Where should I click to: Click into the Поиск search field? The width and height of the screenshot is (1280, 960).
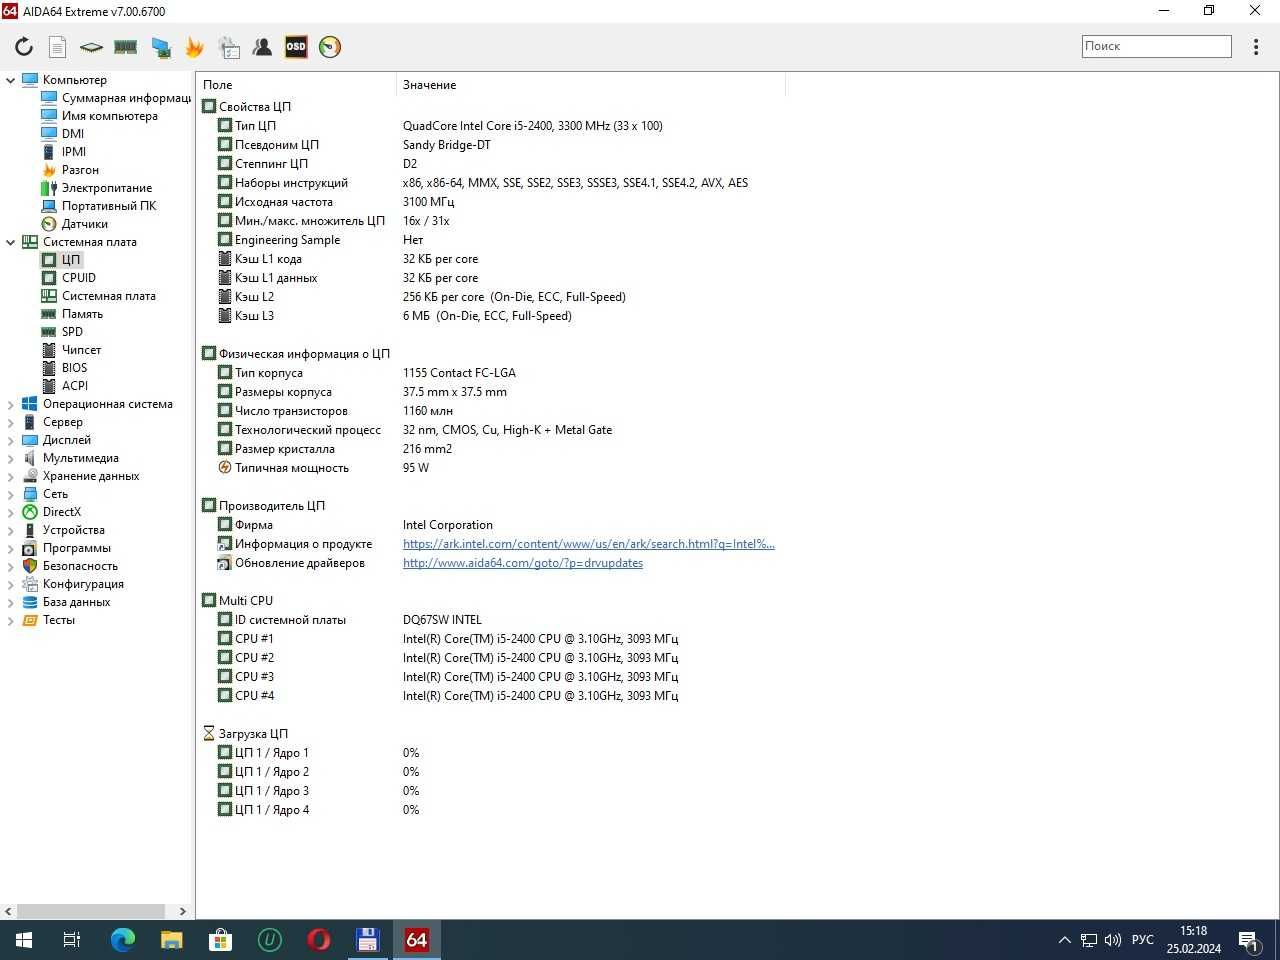click(x=1156, y=46)
